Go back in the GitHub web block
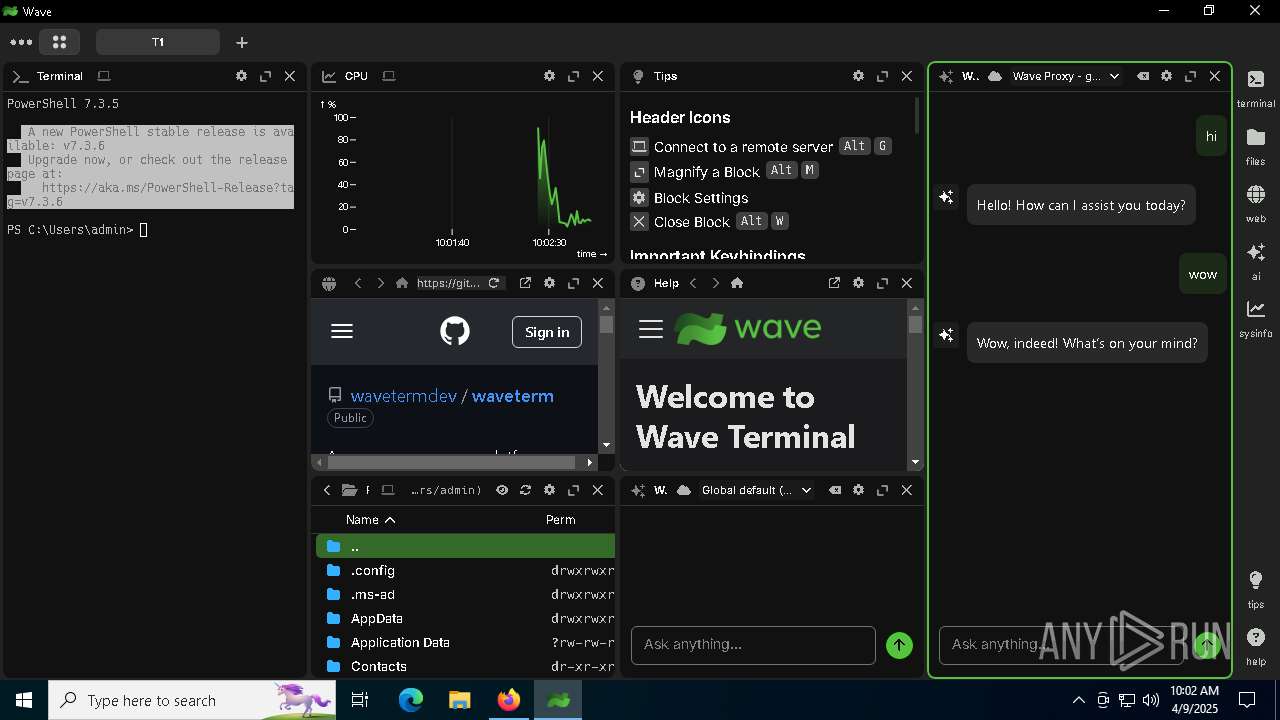This screenshot has width=1280, height=720. click(x=358, y=283)
